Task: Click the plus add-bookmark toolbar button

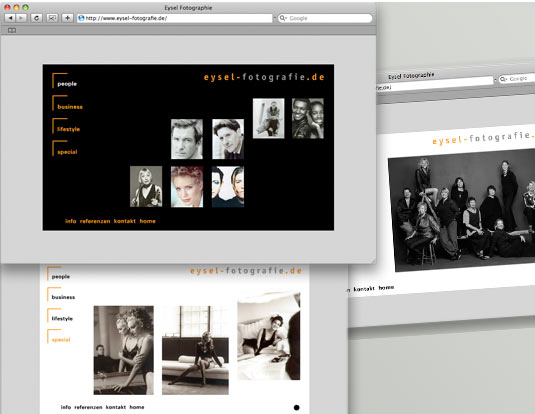Action: [68, 18]
